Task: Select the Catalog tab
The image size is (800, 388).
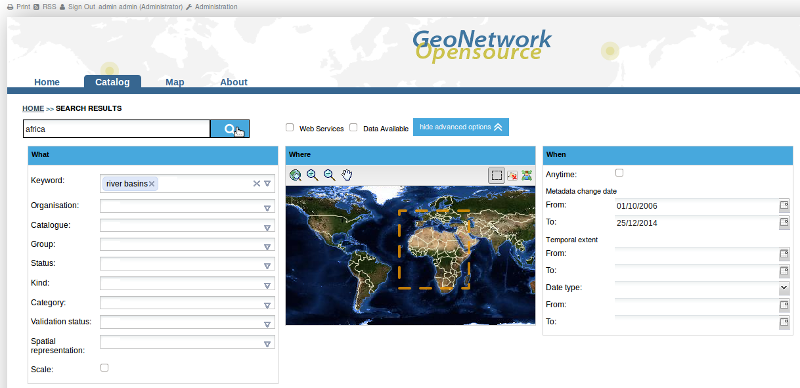Action: (112, 82)
